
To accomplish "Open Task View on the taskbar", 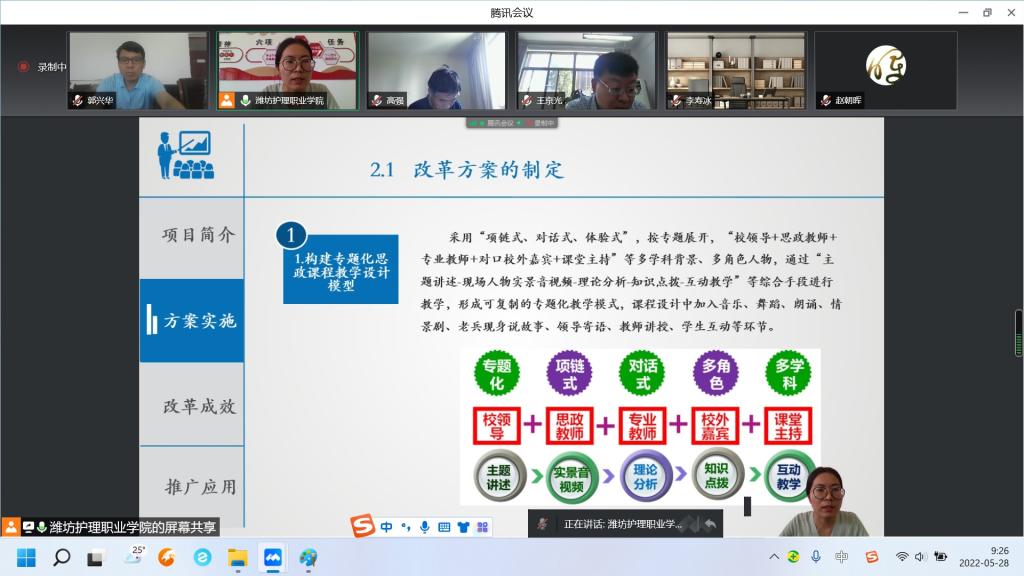I will coord(95,558).
